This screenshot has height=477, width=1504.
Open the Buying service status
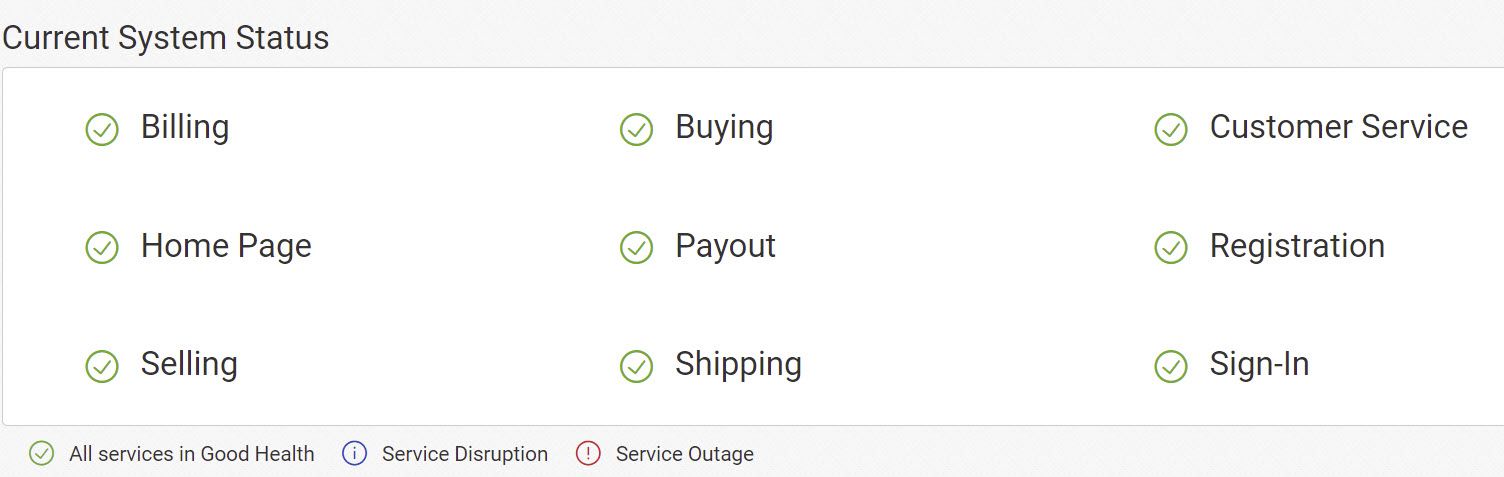[x=724, y=127]
